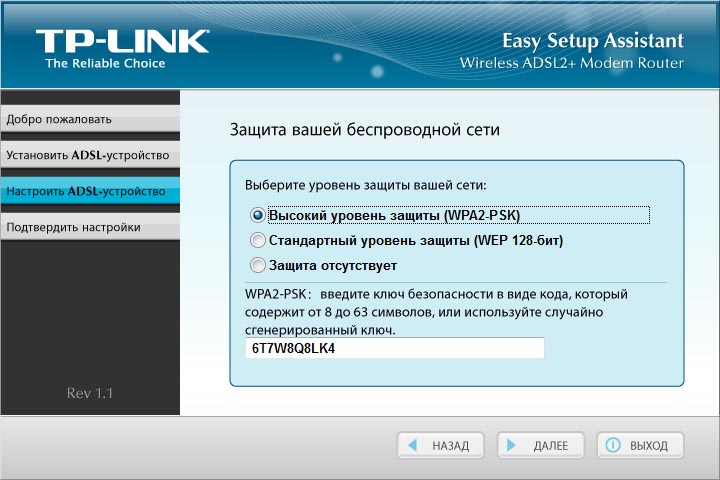The width and height of the screenshot is (720, 480).
Task: Select the WEP 128-бит standard security radio
Action: click(x=258, y=240)
